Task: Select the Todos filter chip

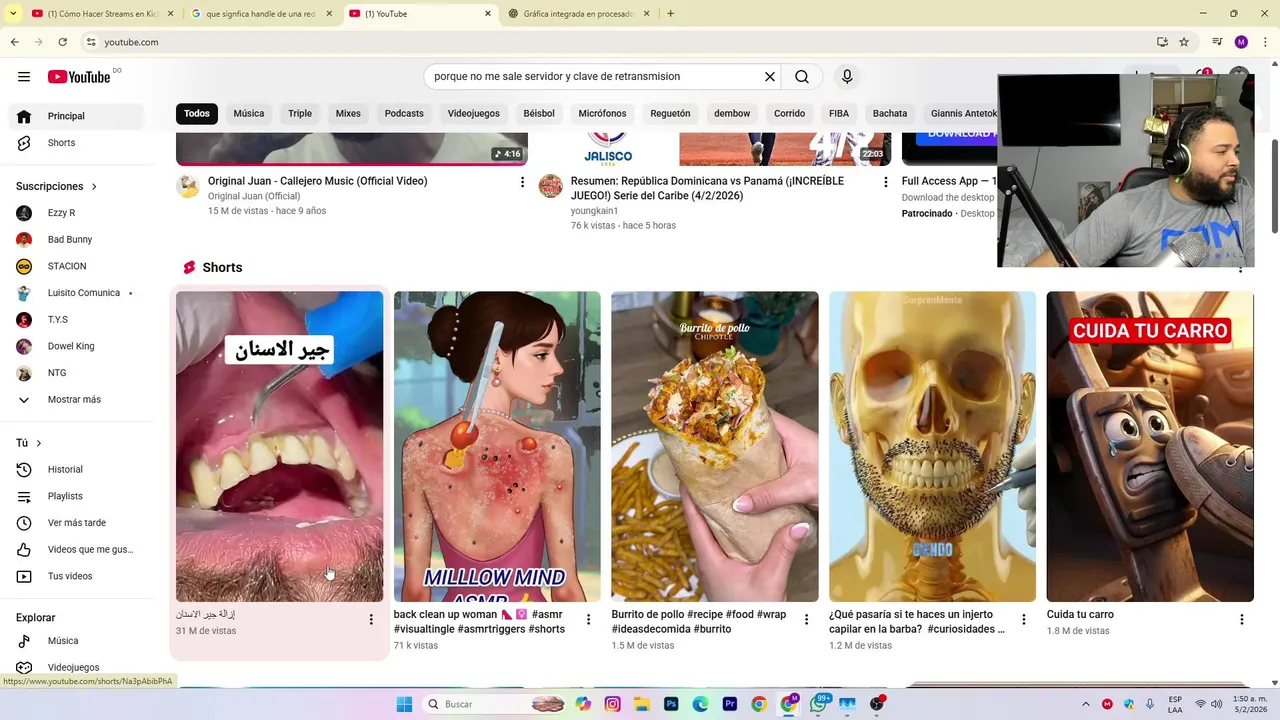Action: [x=197, y=114]
